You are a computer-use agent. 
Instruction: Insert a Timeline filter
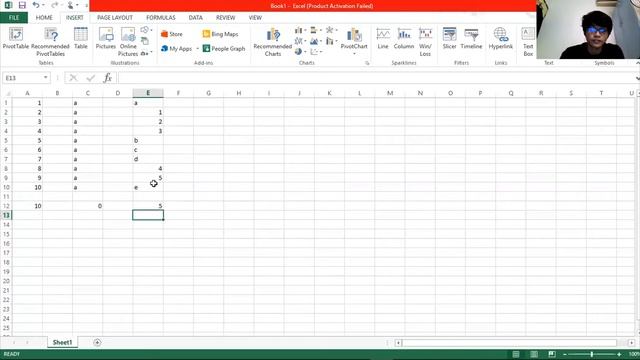pyautogui.click(x=471, y=38)
